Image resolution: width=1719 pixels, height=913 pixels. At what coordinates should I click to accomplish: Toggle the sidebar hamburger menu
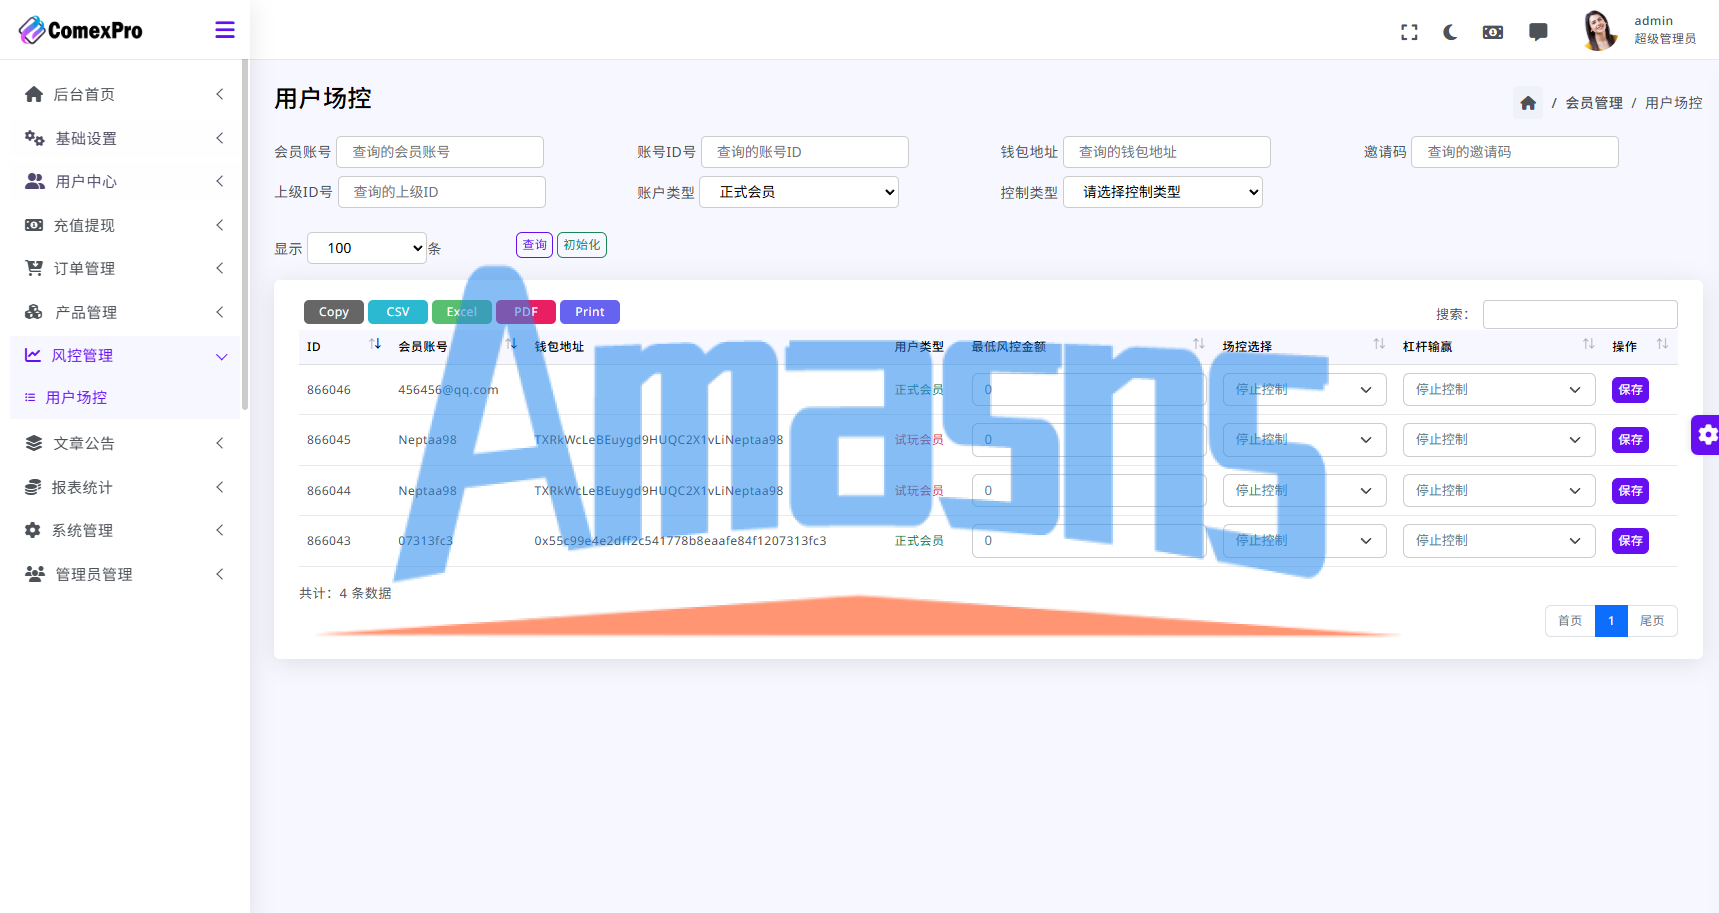[225, 30]
